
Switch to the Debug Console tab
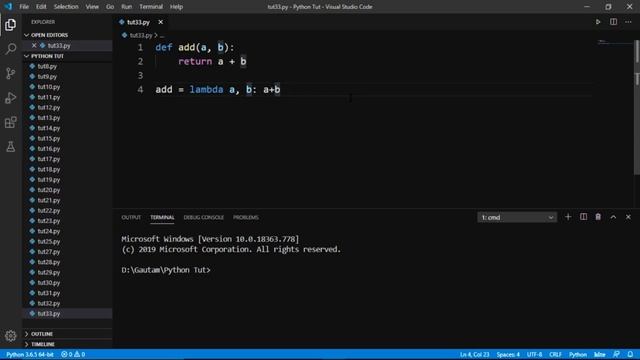click(x=204, y=218)
